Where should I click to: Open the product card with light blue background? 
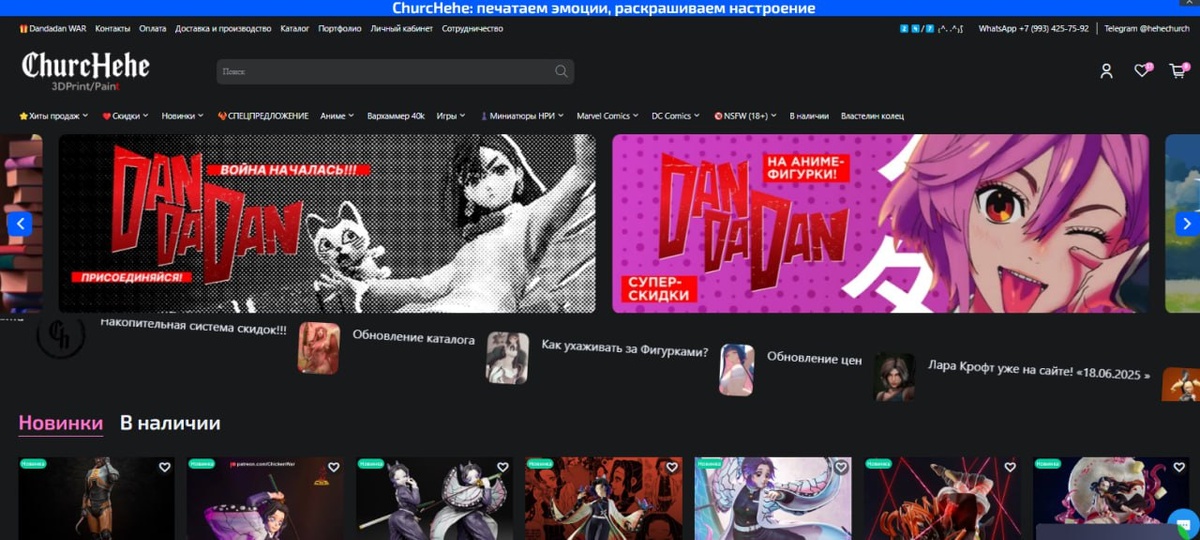click(x=773, y=498)
